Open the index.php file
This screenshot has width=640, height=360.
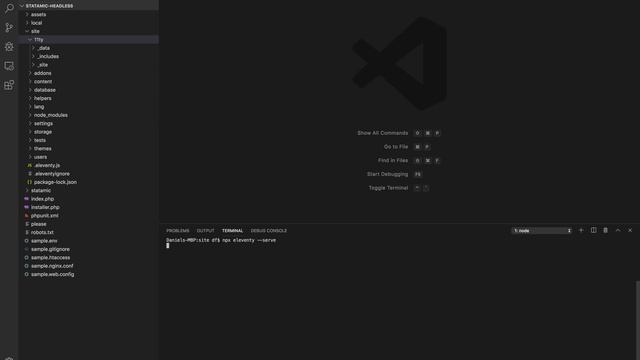(89, 199)
